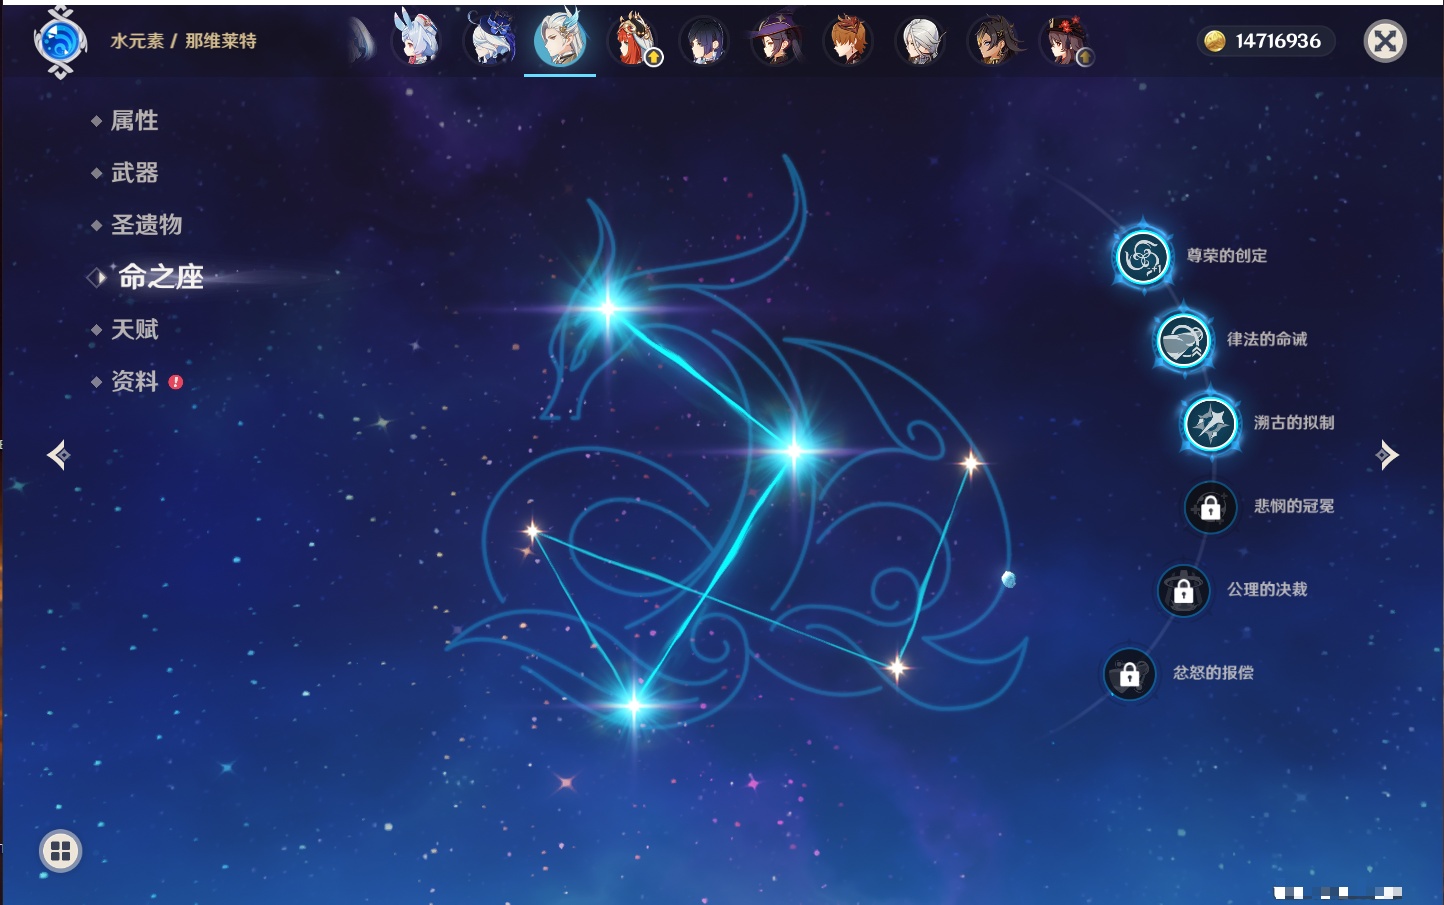Image resolution: width=1444 pixels, height=905 pixels.
Task: Open constellation 溯古的拟制 icon
Action: click(1210, 424)
